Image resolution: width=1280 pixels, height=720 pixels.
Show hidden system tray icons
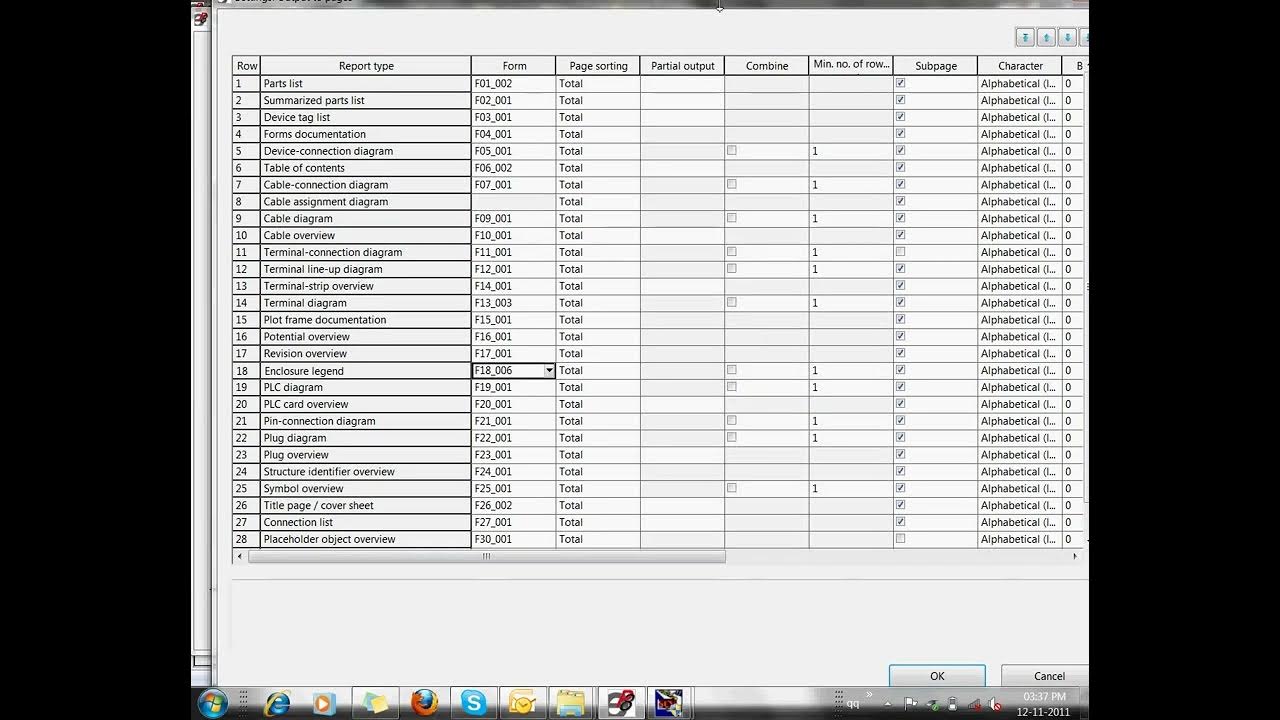(887, 704)
